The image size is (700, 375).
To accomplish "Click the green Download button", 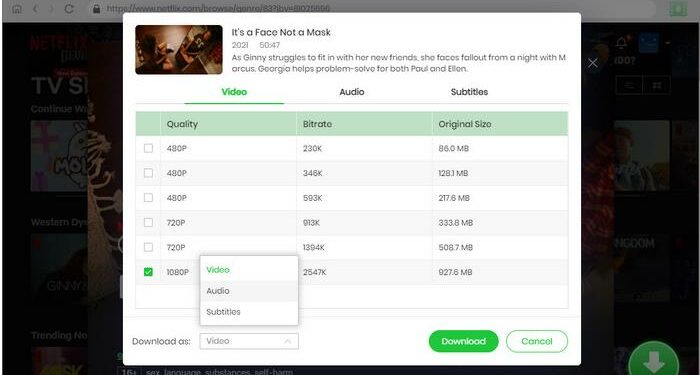I will [463, 342].
